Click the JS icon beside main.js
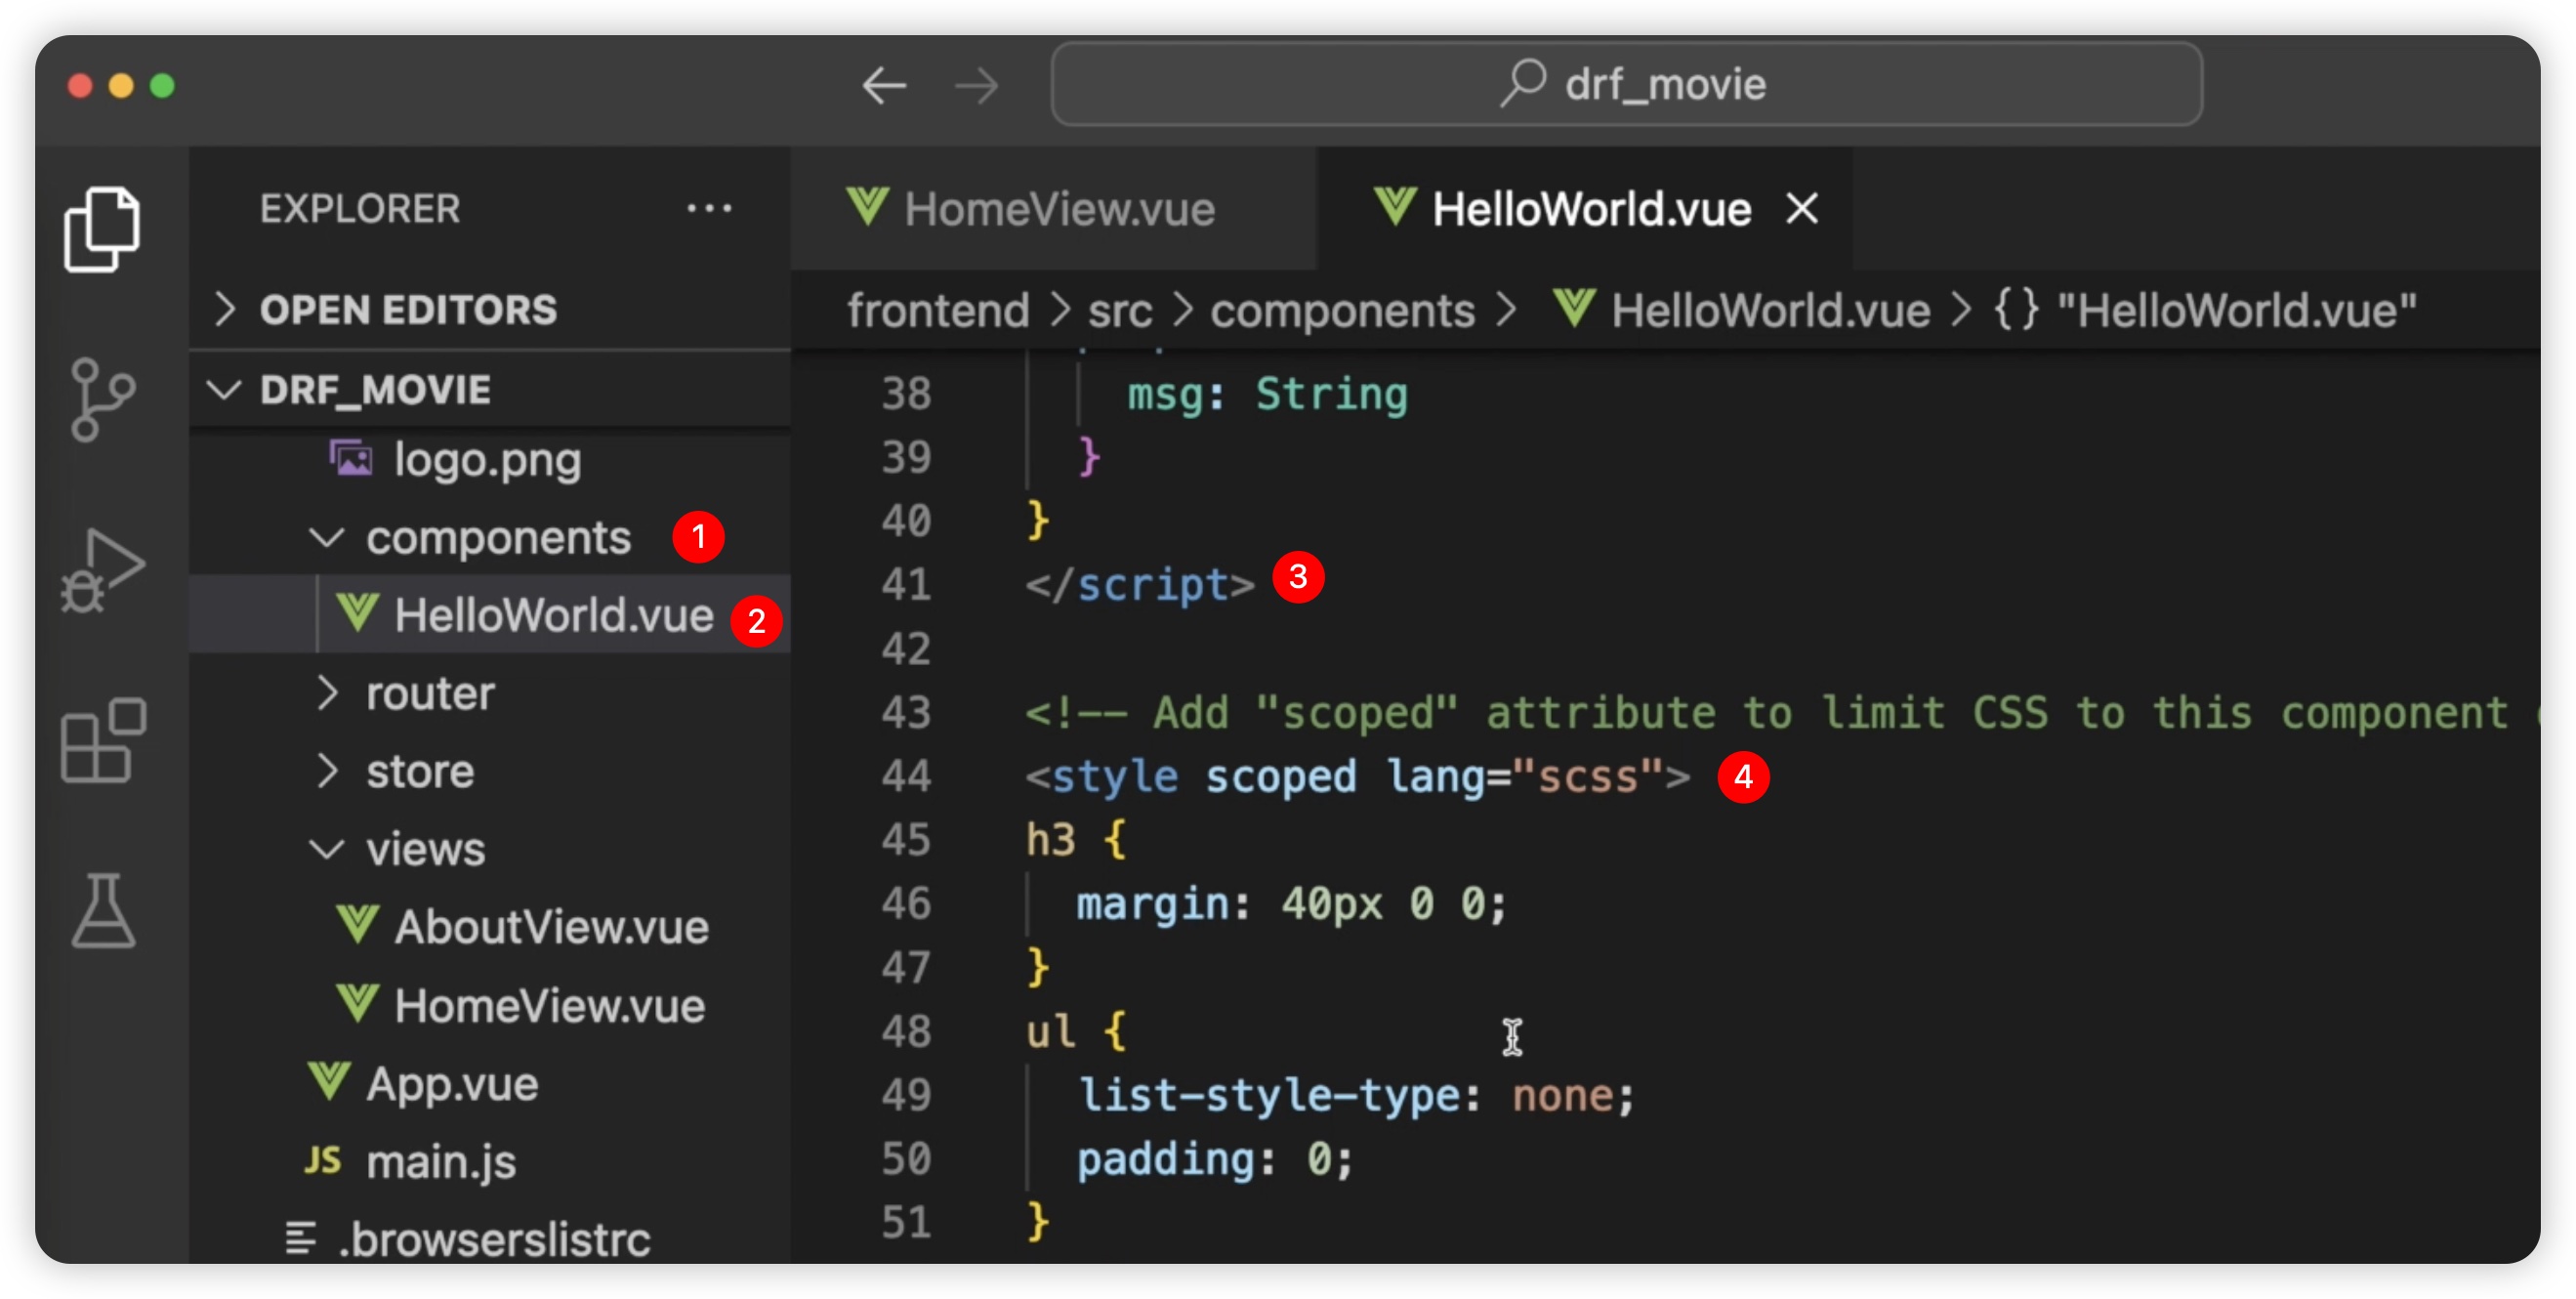The height and width of the screenshot is (1299, 2576). pos(323,1160)
